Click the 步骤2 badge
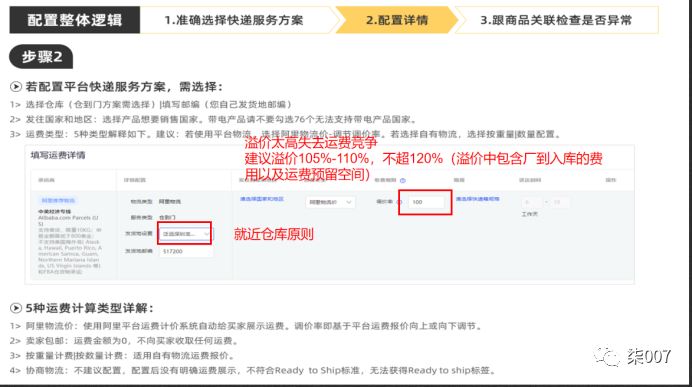Viewport: 693px width, 387px height. [x=42, y=57]
